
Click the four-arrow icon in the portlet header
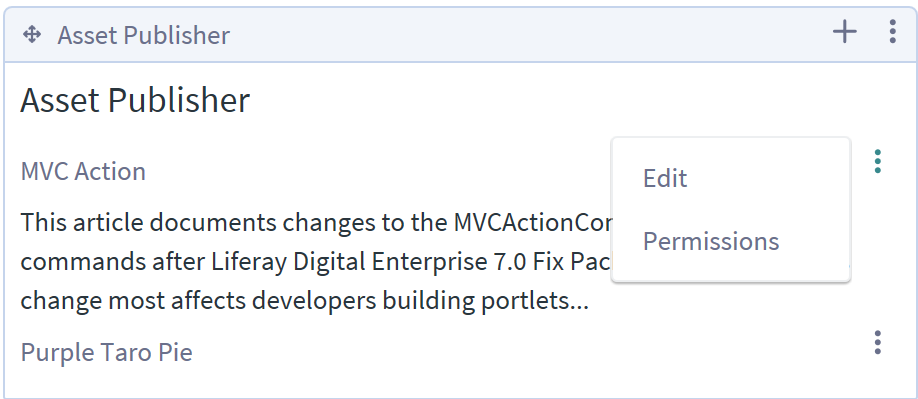tap(32, 35)
